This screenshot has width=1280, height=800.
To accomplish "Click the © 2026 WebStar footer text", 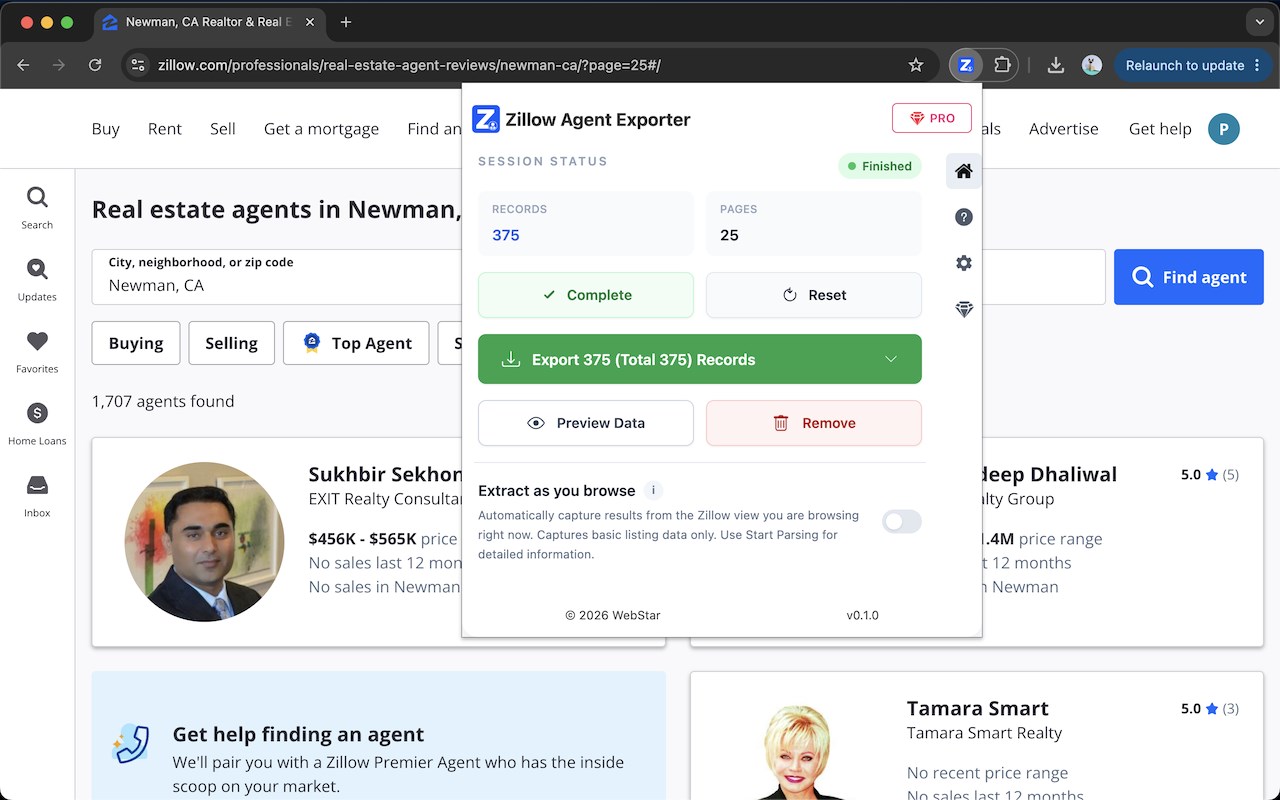I will (x=613, y=615).
